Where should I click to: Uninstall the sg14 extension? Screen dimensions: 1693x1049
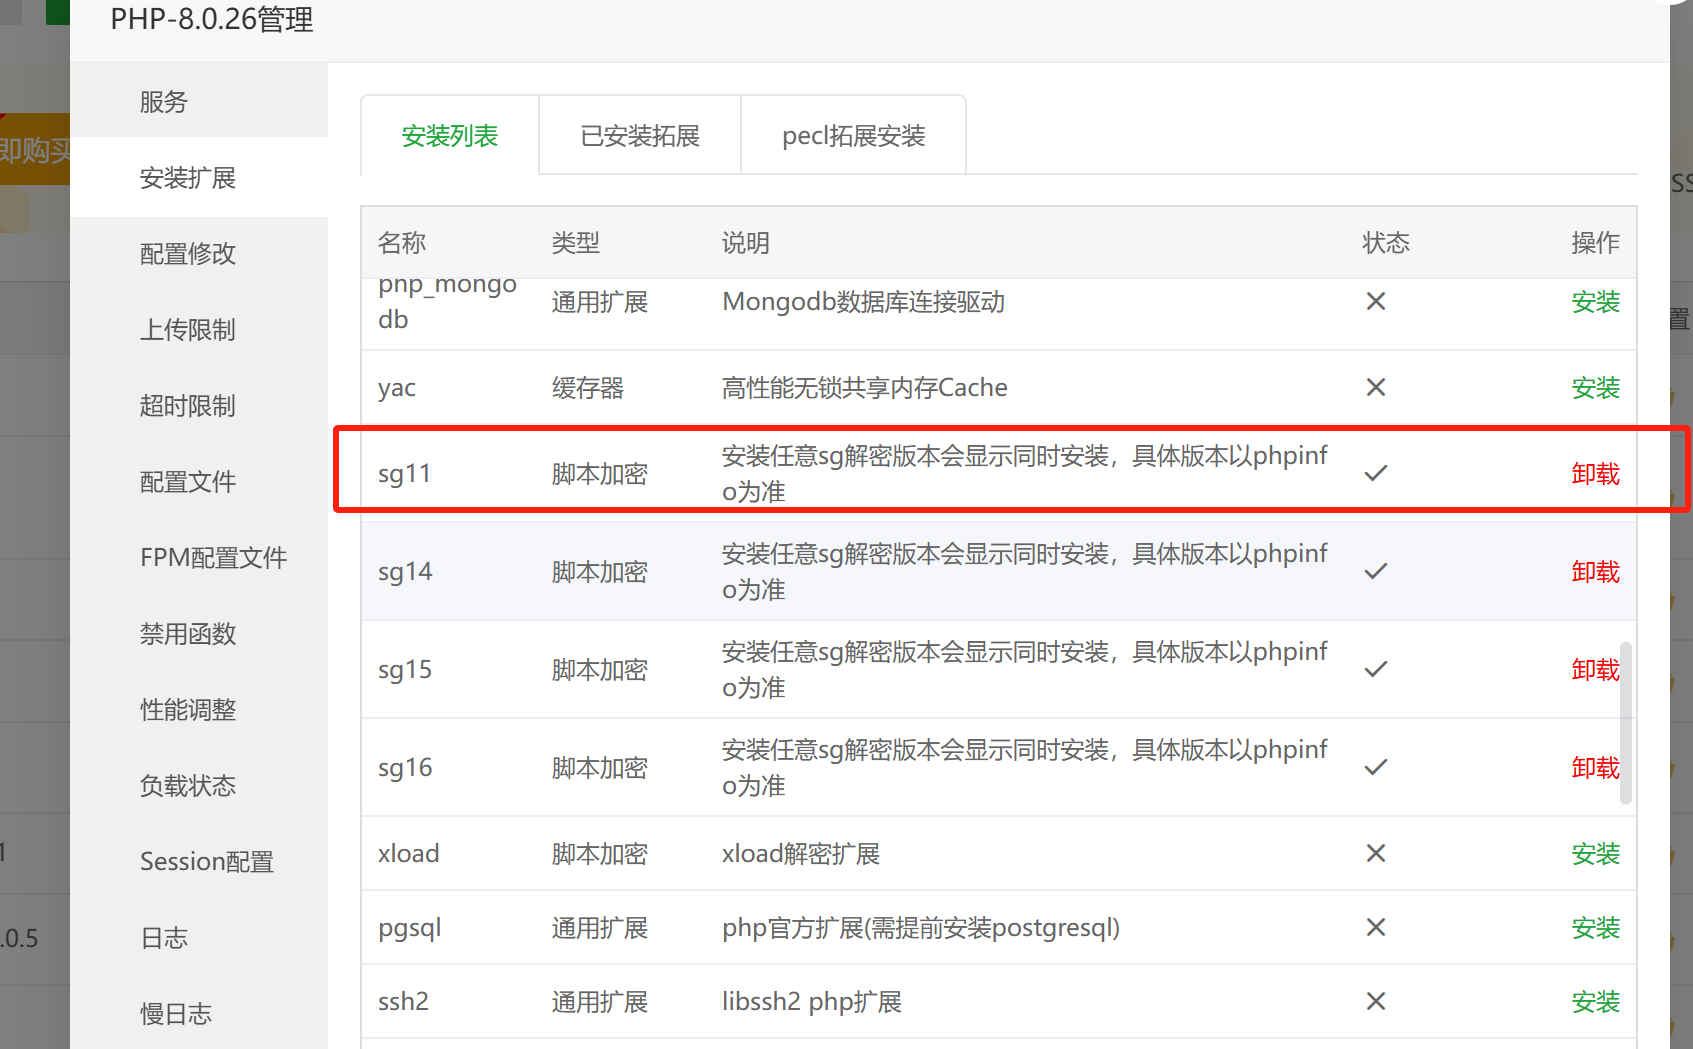[1595, 572]
